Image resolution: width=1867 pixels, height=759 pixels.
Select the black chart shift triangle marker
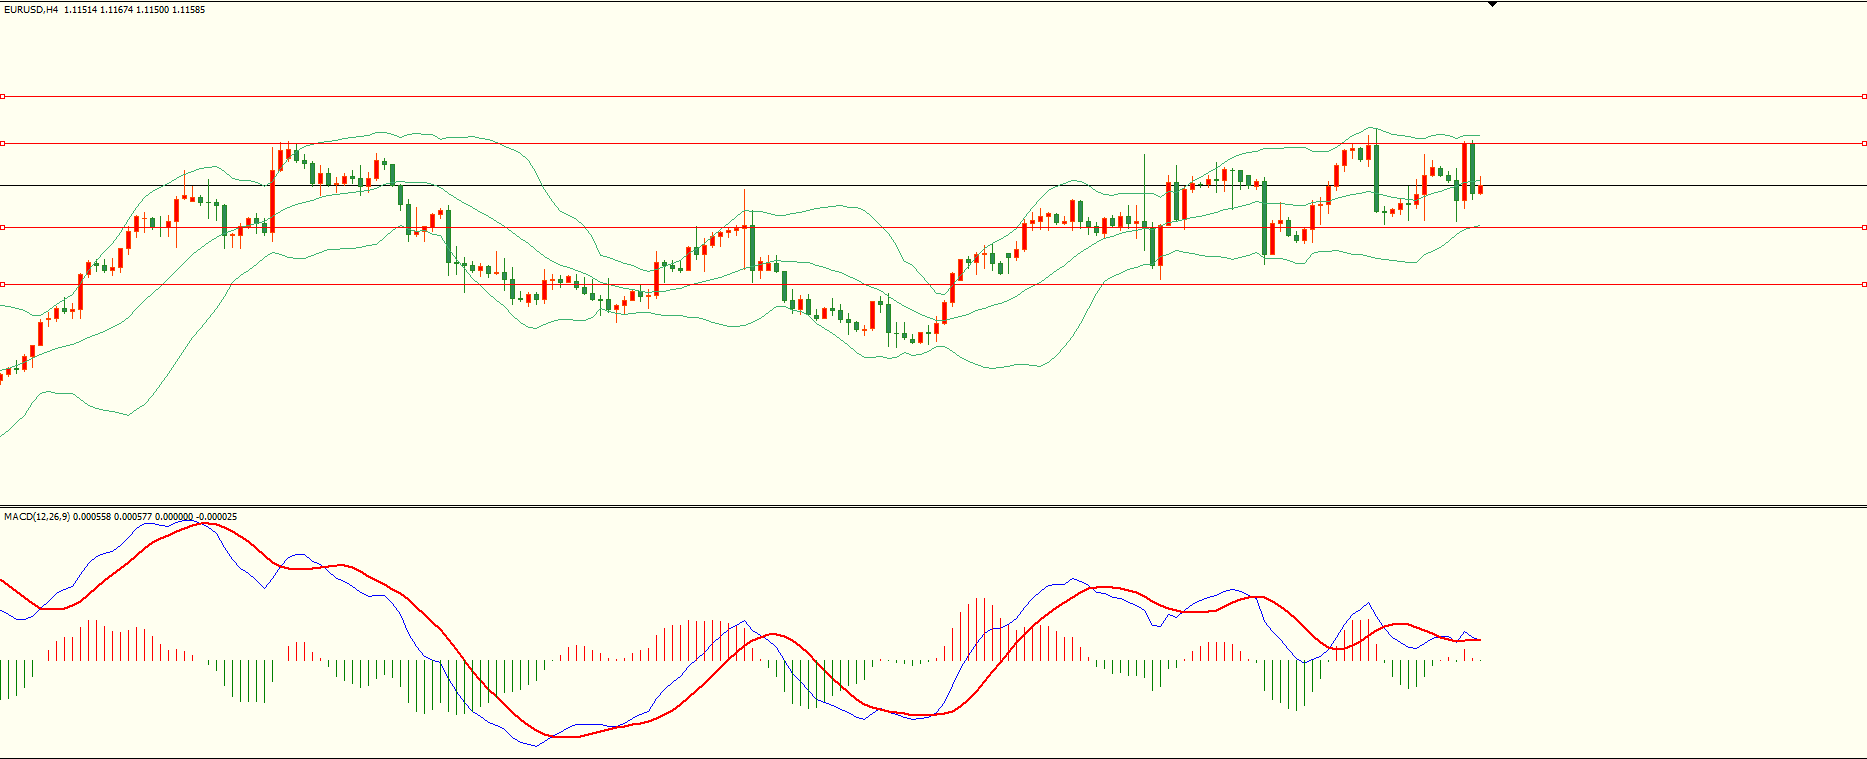[1492, 5]
